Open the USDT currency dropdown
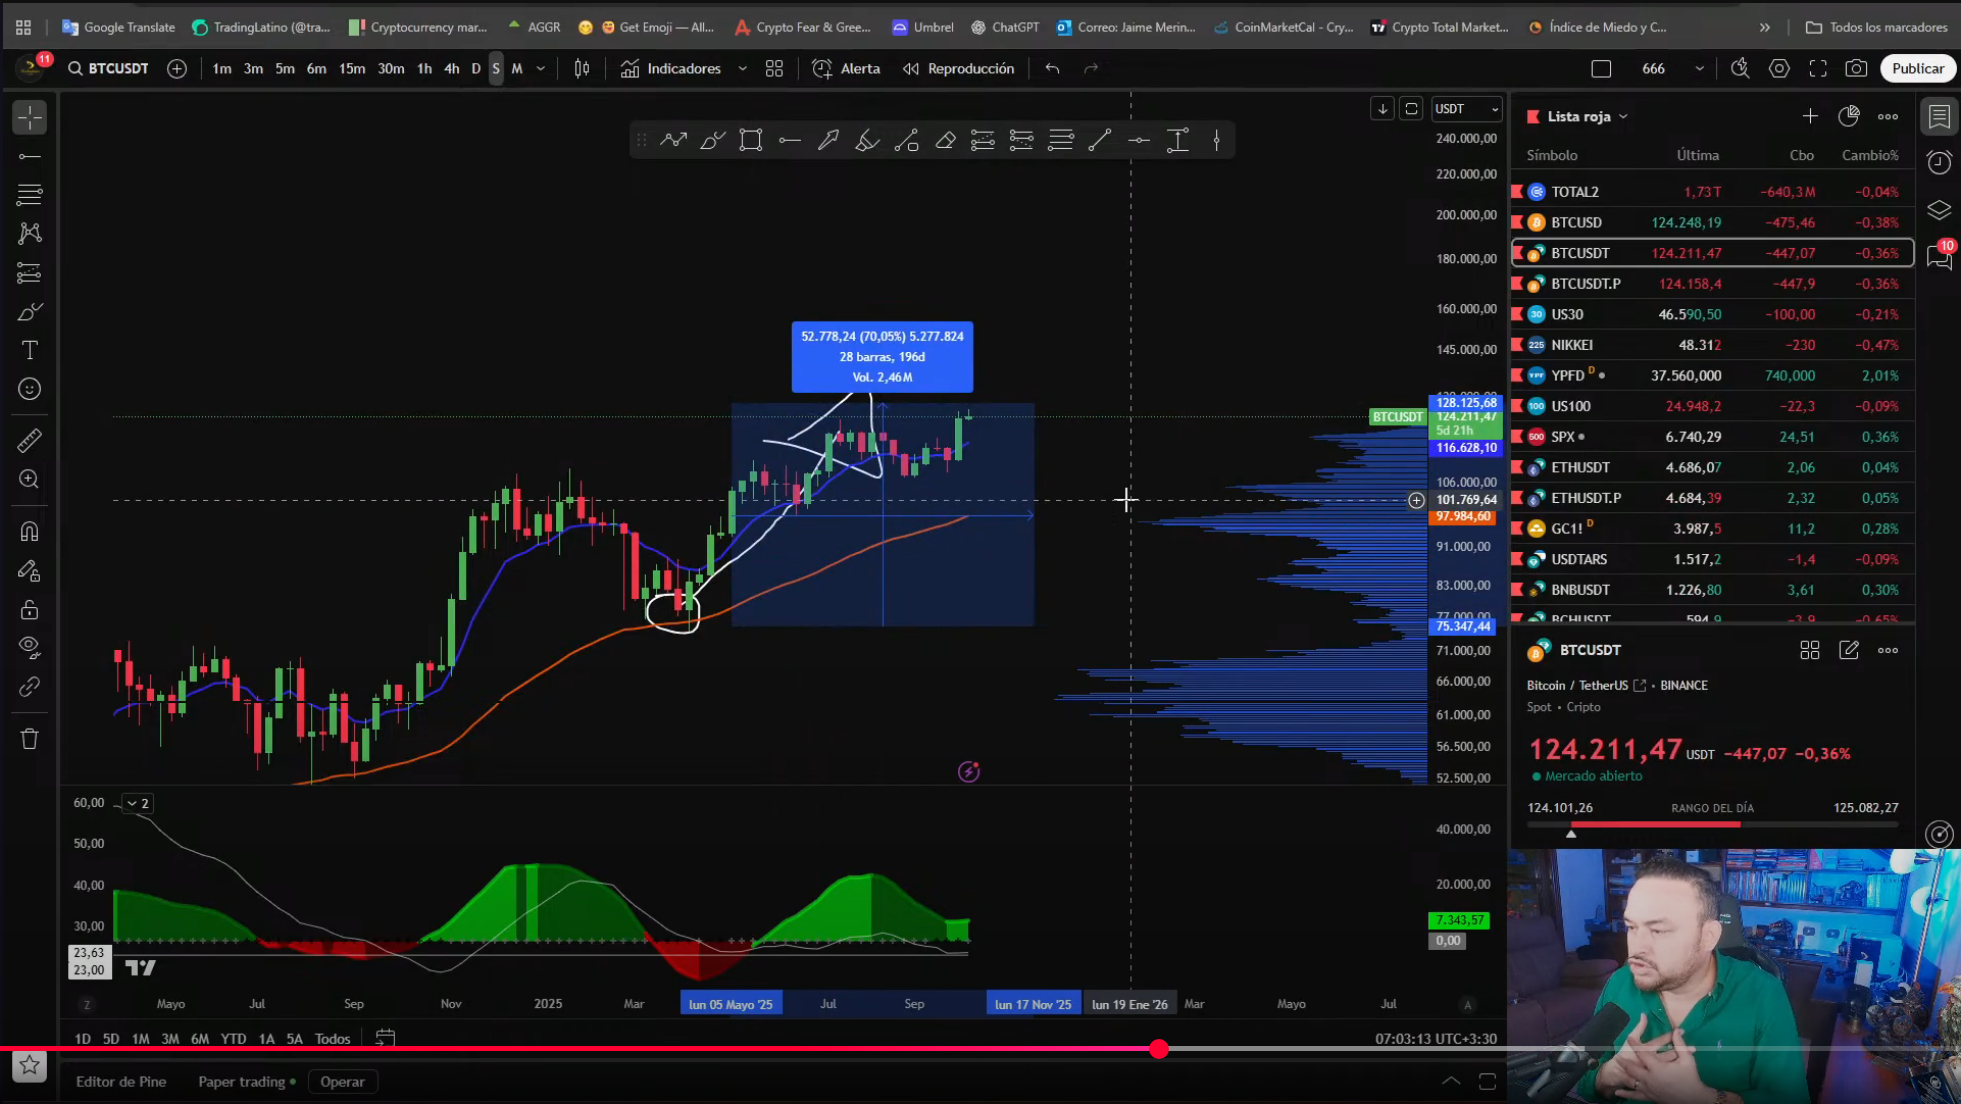The image size is (1961, 1104). [x=1466, y=108]
